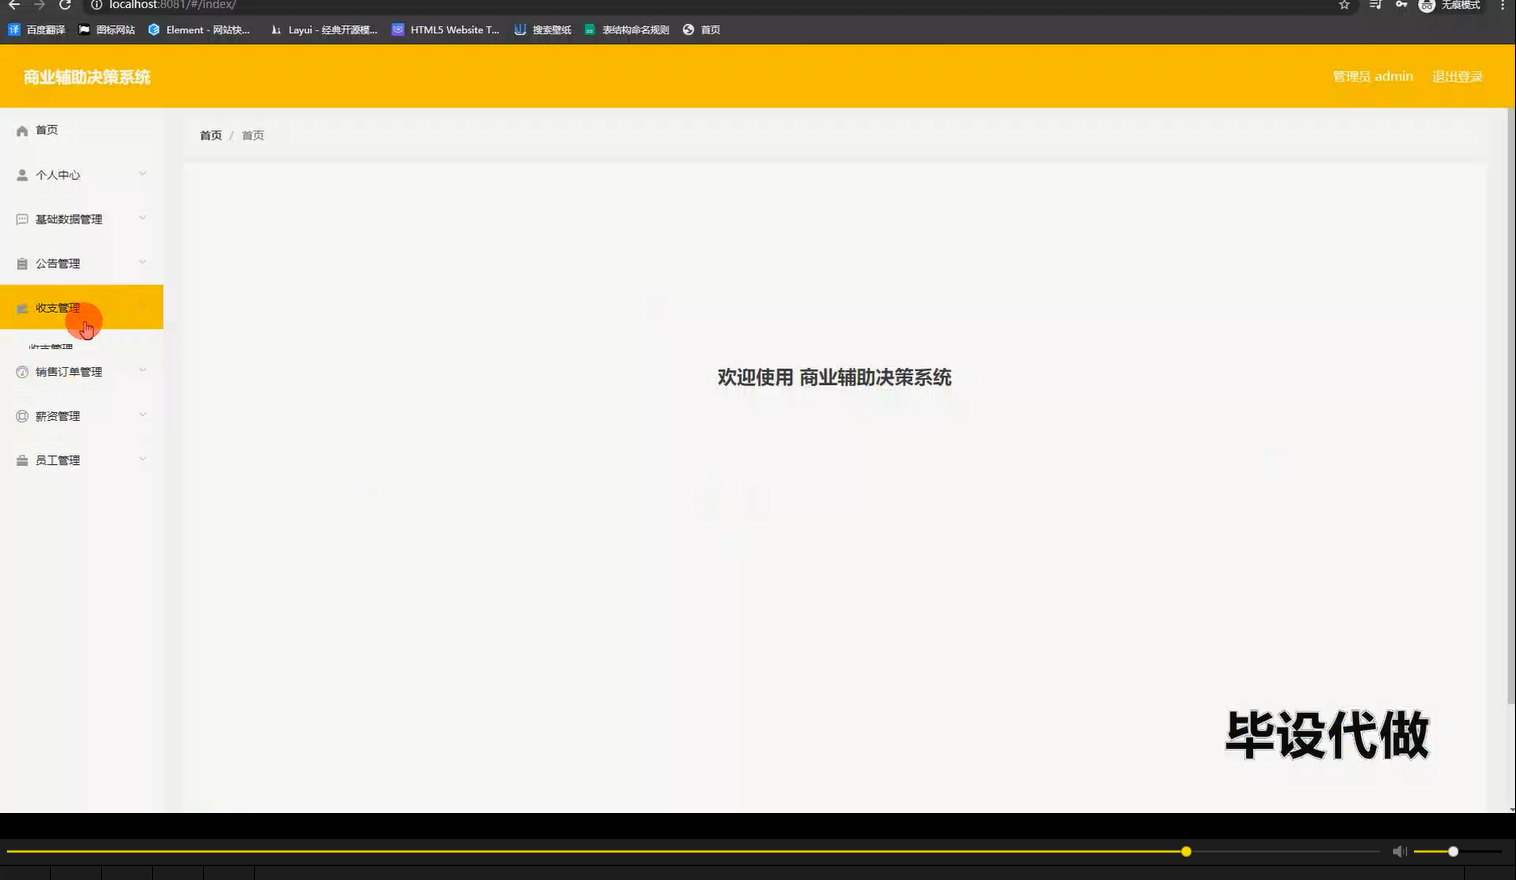Open Chrome's three-dot menu
Screen dimensions: 1516x880
pos(1503,6)
